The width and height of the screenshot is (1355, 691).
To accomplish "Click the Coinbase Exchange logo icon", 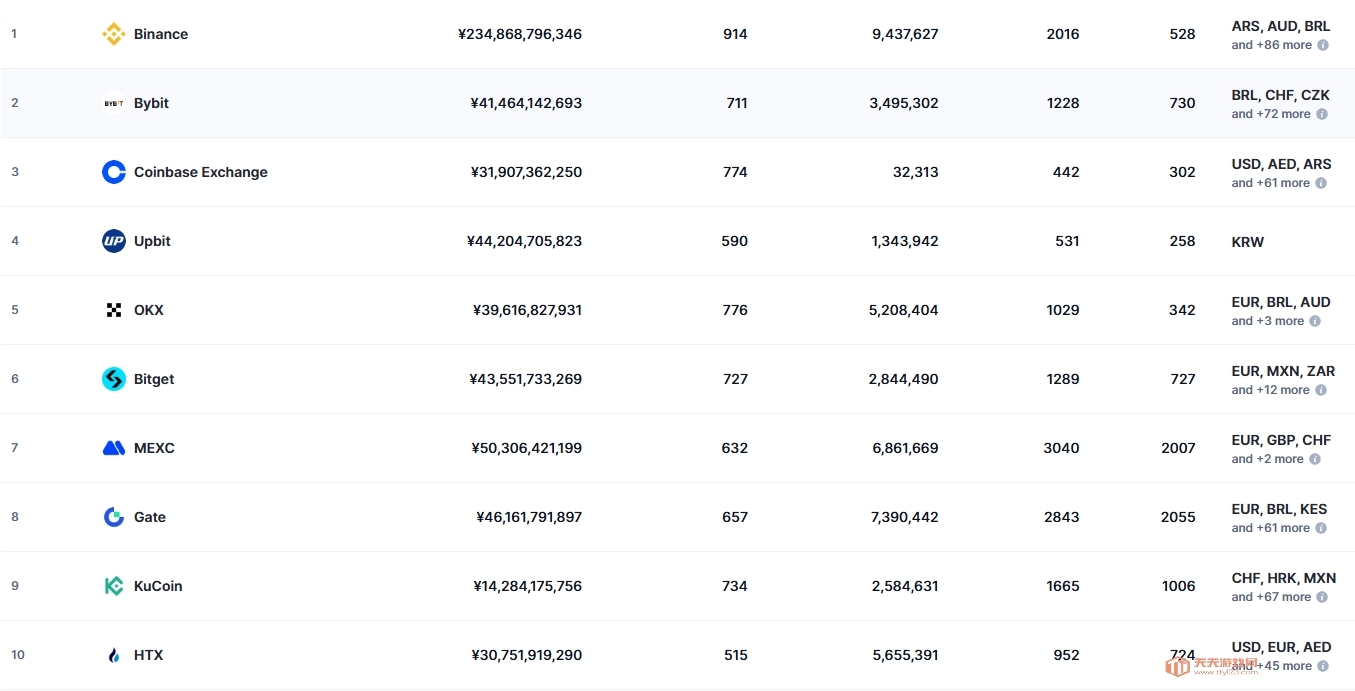I will [x=114, y=172].
